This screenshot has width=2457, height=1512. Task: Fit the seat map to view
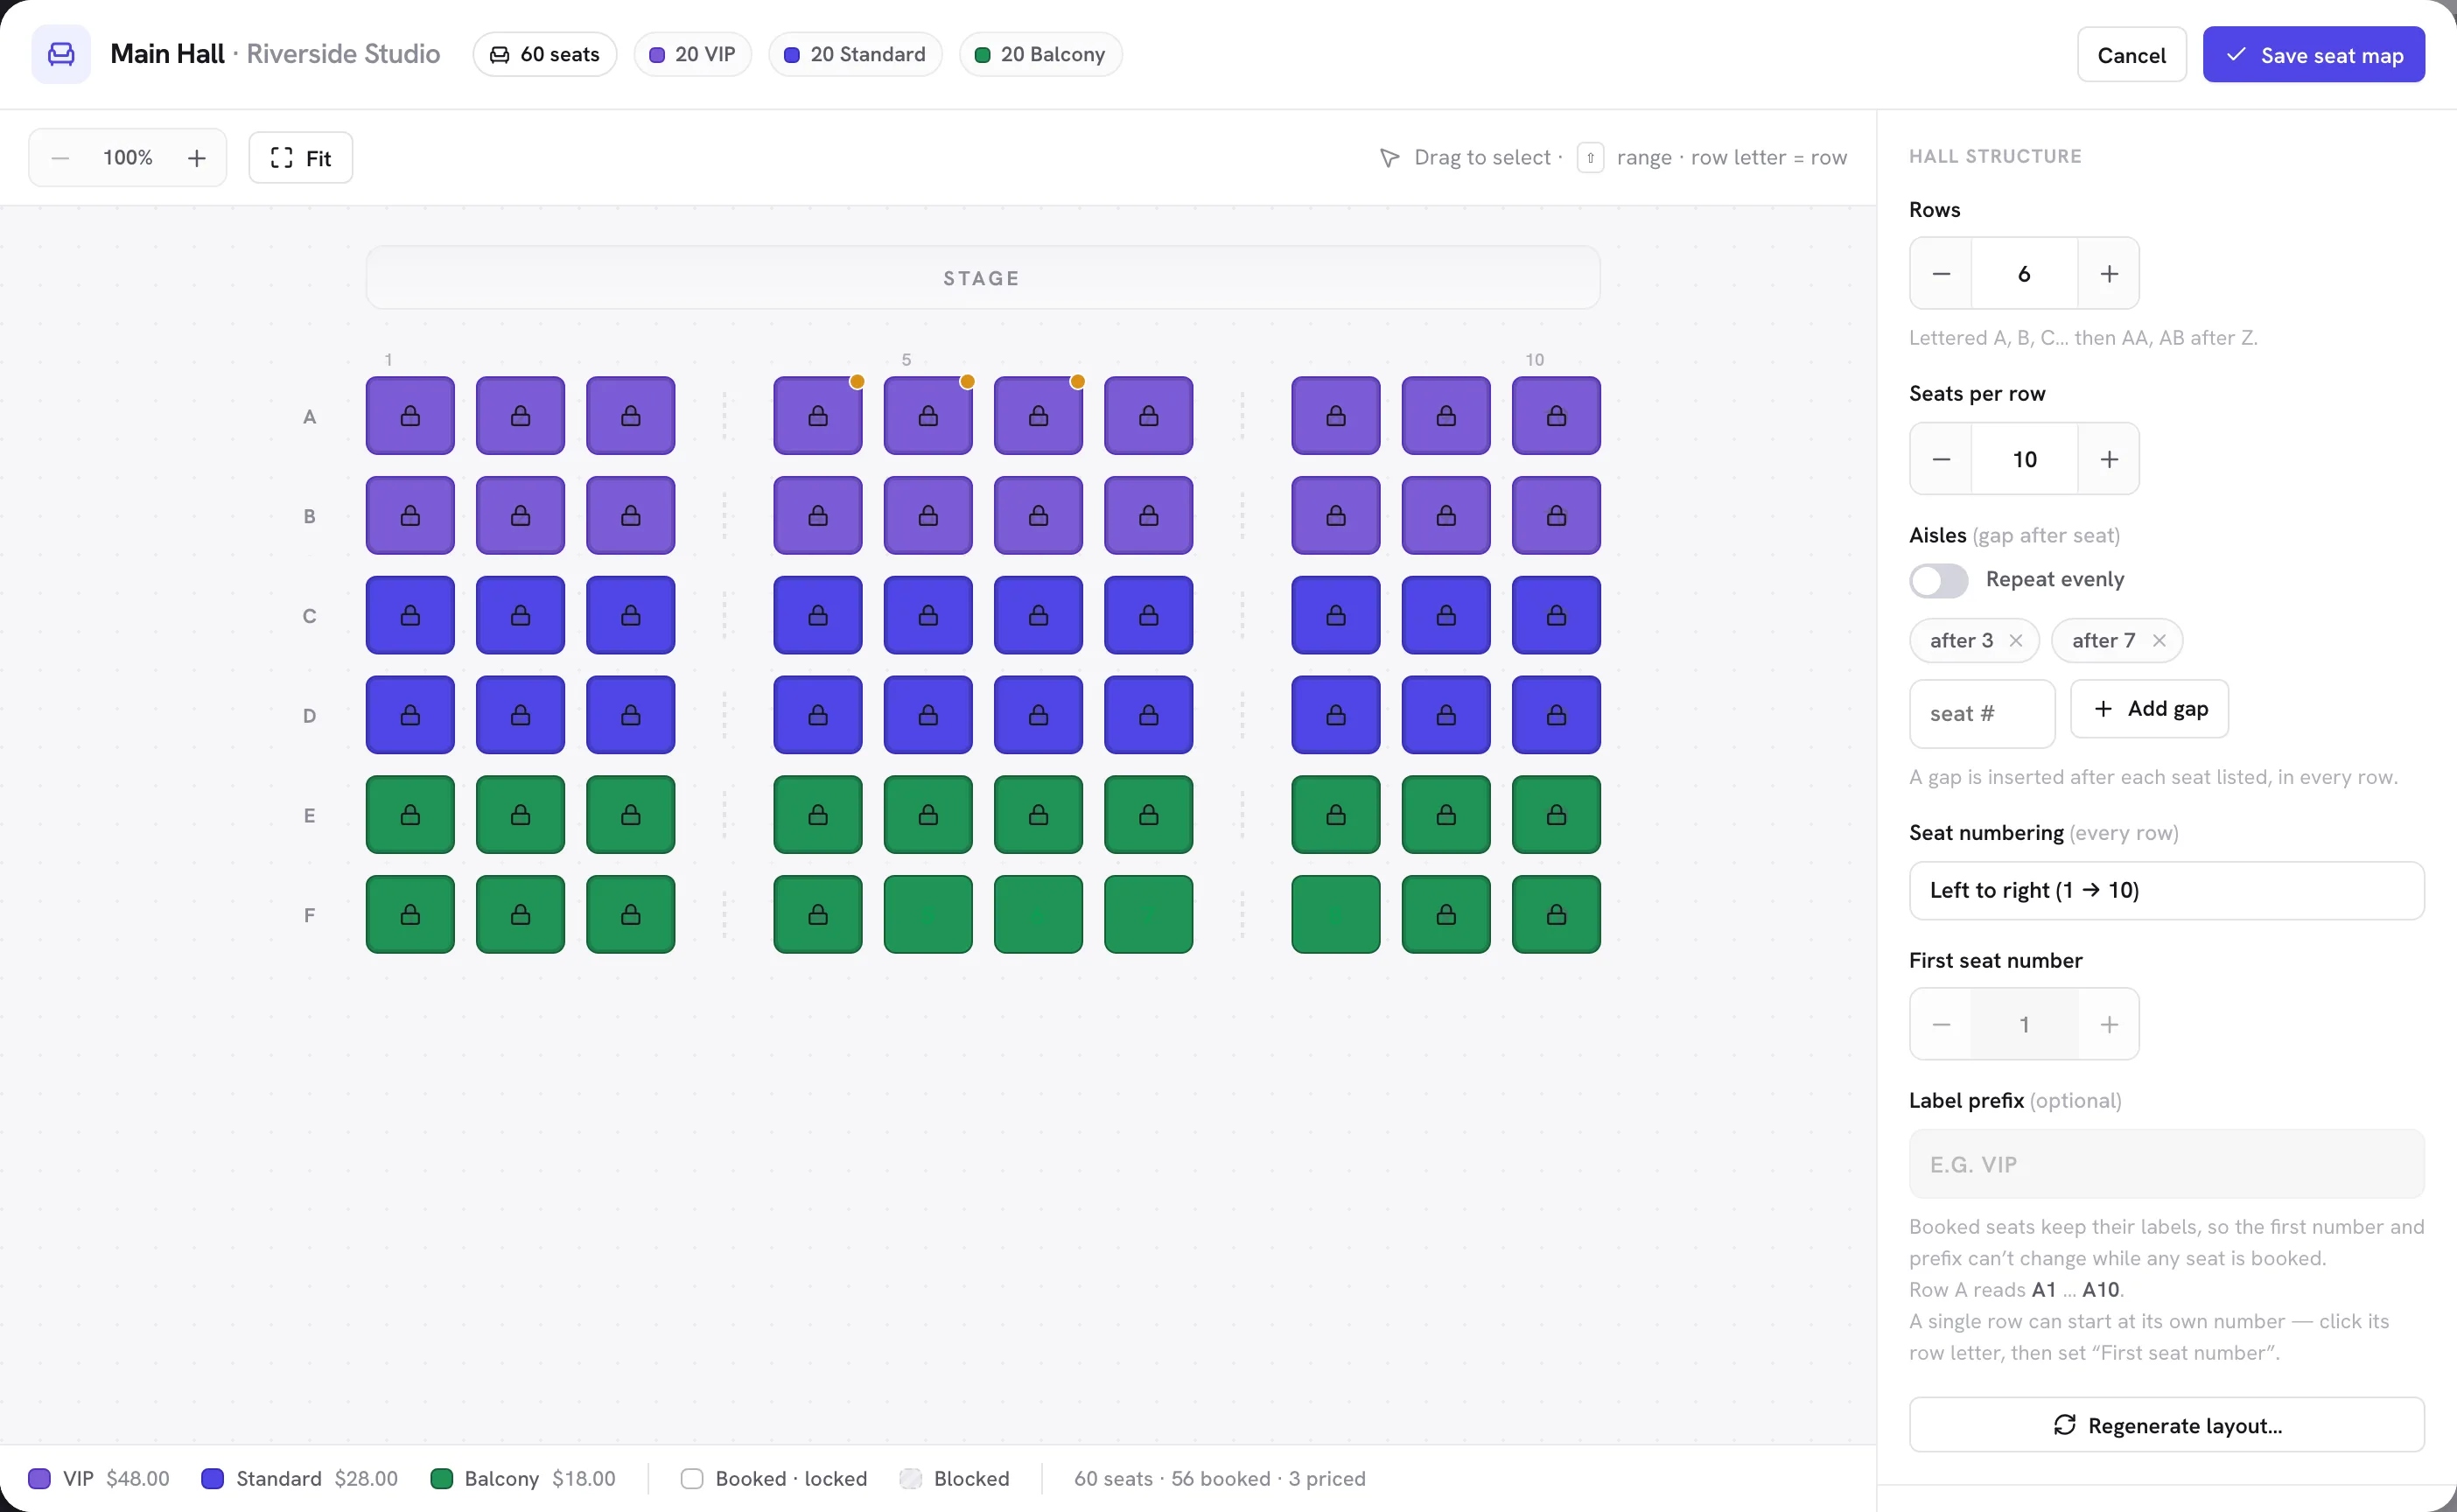[301, 158]
